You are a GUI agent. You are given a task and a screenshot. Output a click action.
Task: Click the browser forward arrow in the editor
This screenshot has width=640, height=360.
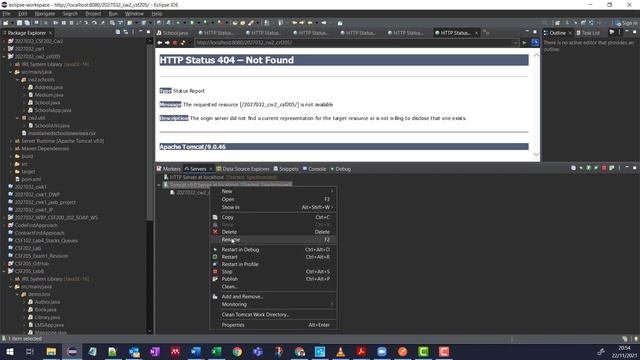(x=167, y=43)
